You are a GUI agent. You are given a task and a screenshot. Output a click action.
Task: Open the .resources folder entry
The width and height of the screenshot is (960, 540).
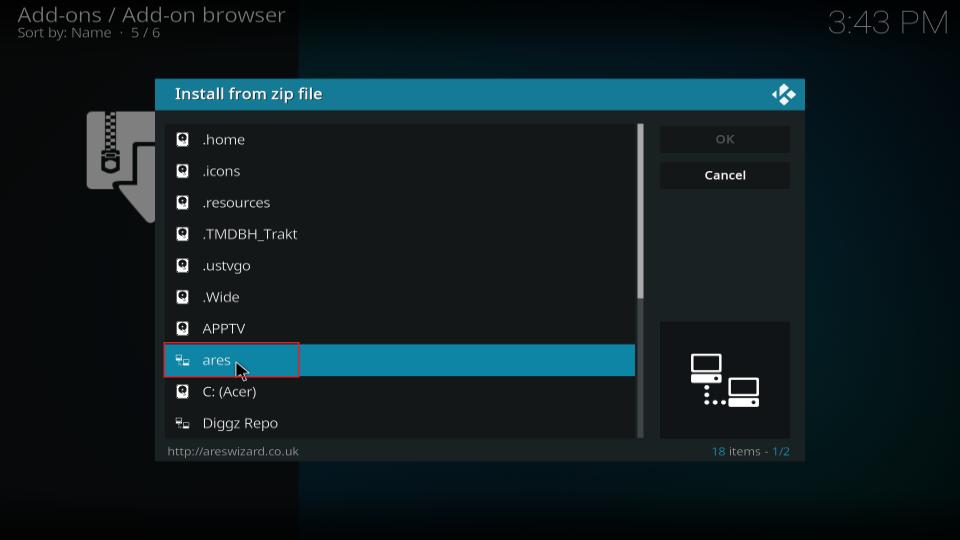click(400, 203)
